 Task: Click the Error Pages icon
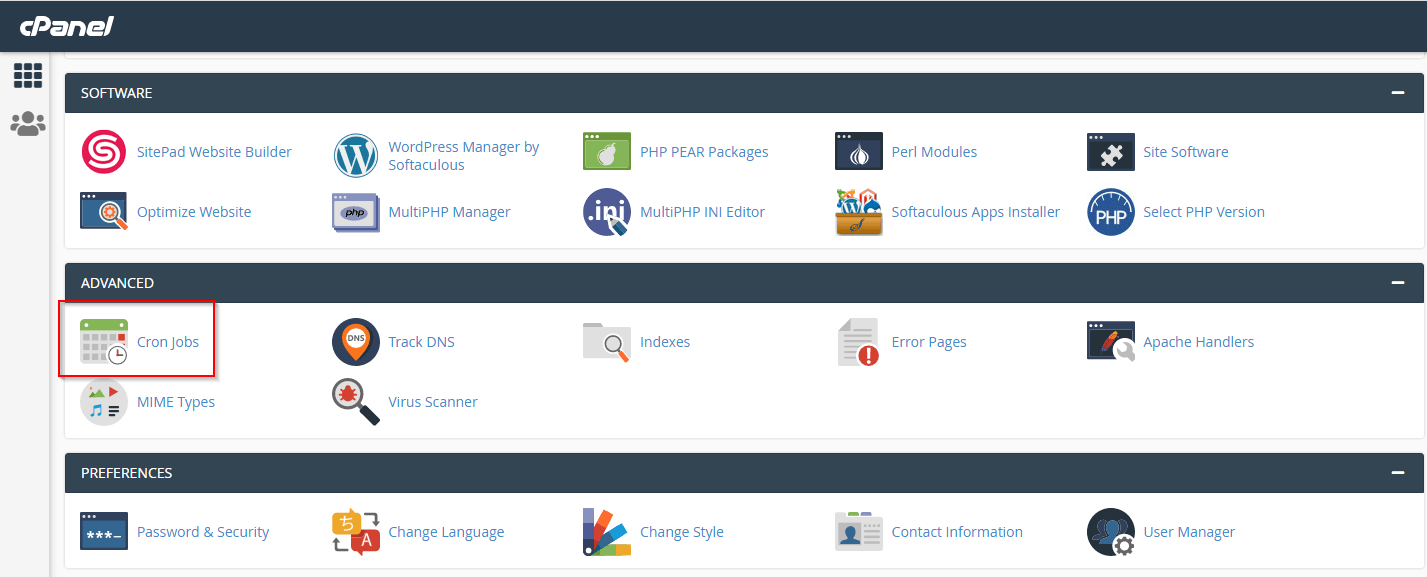(859, 342)
